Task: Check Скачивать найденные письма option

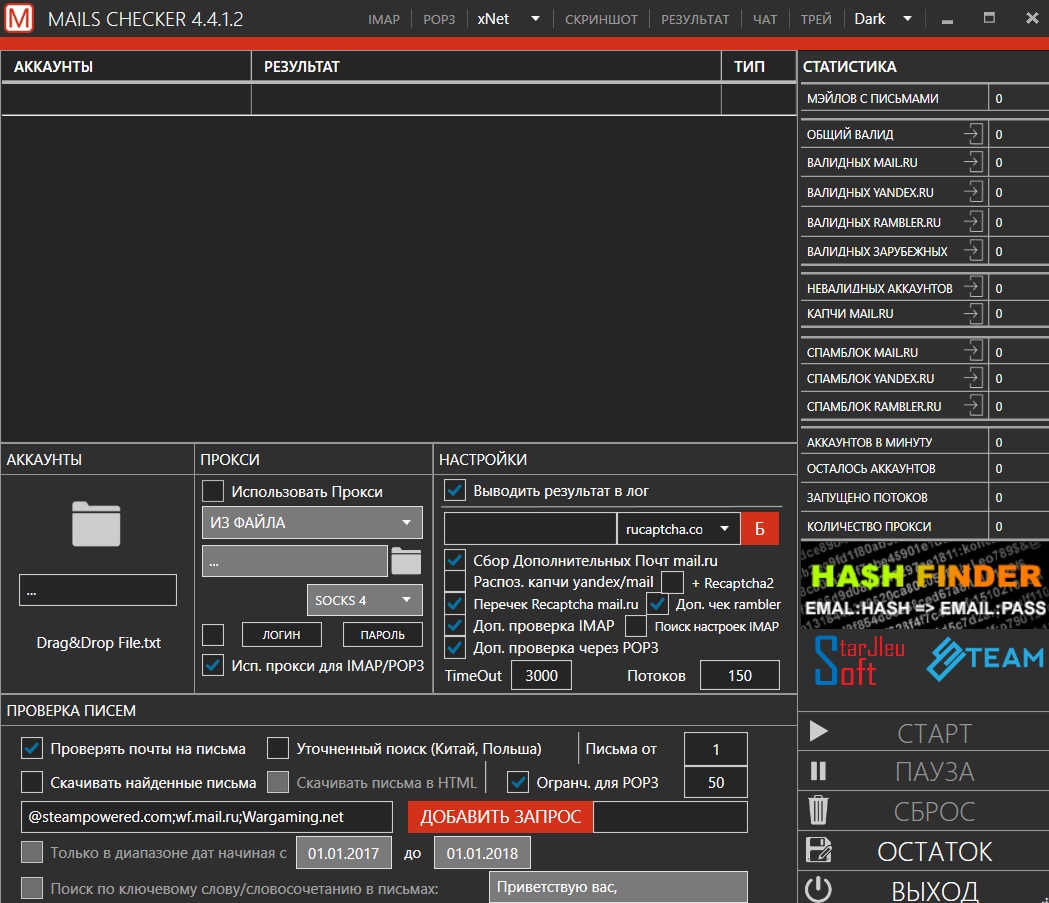Action: (33, 782)
